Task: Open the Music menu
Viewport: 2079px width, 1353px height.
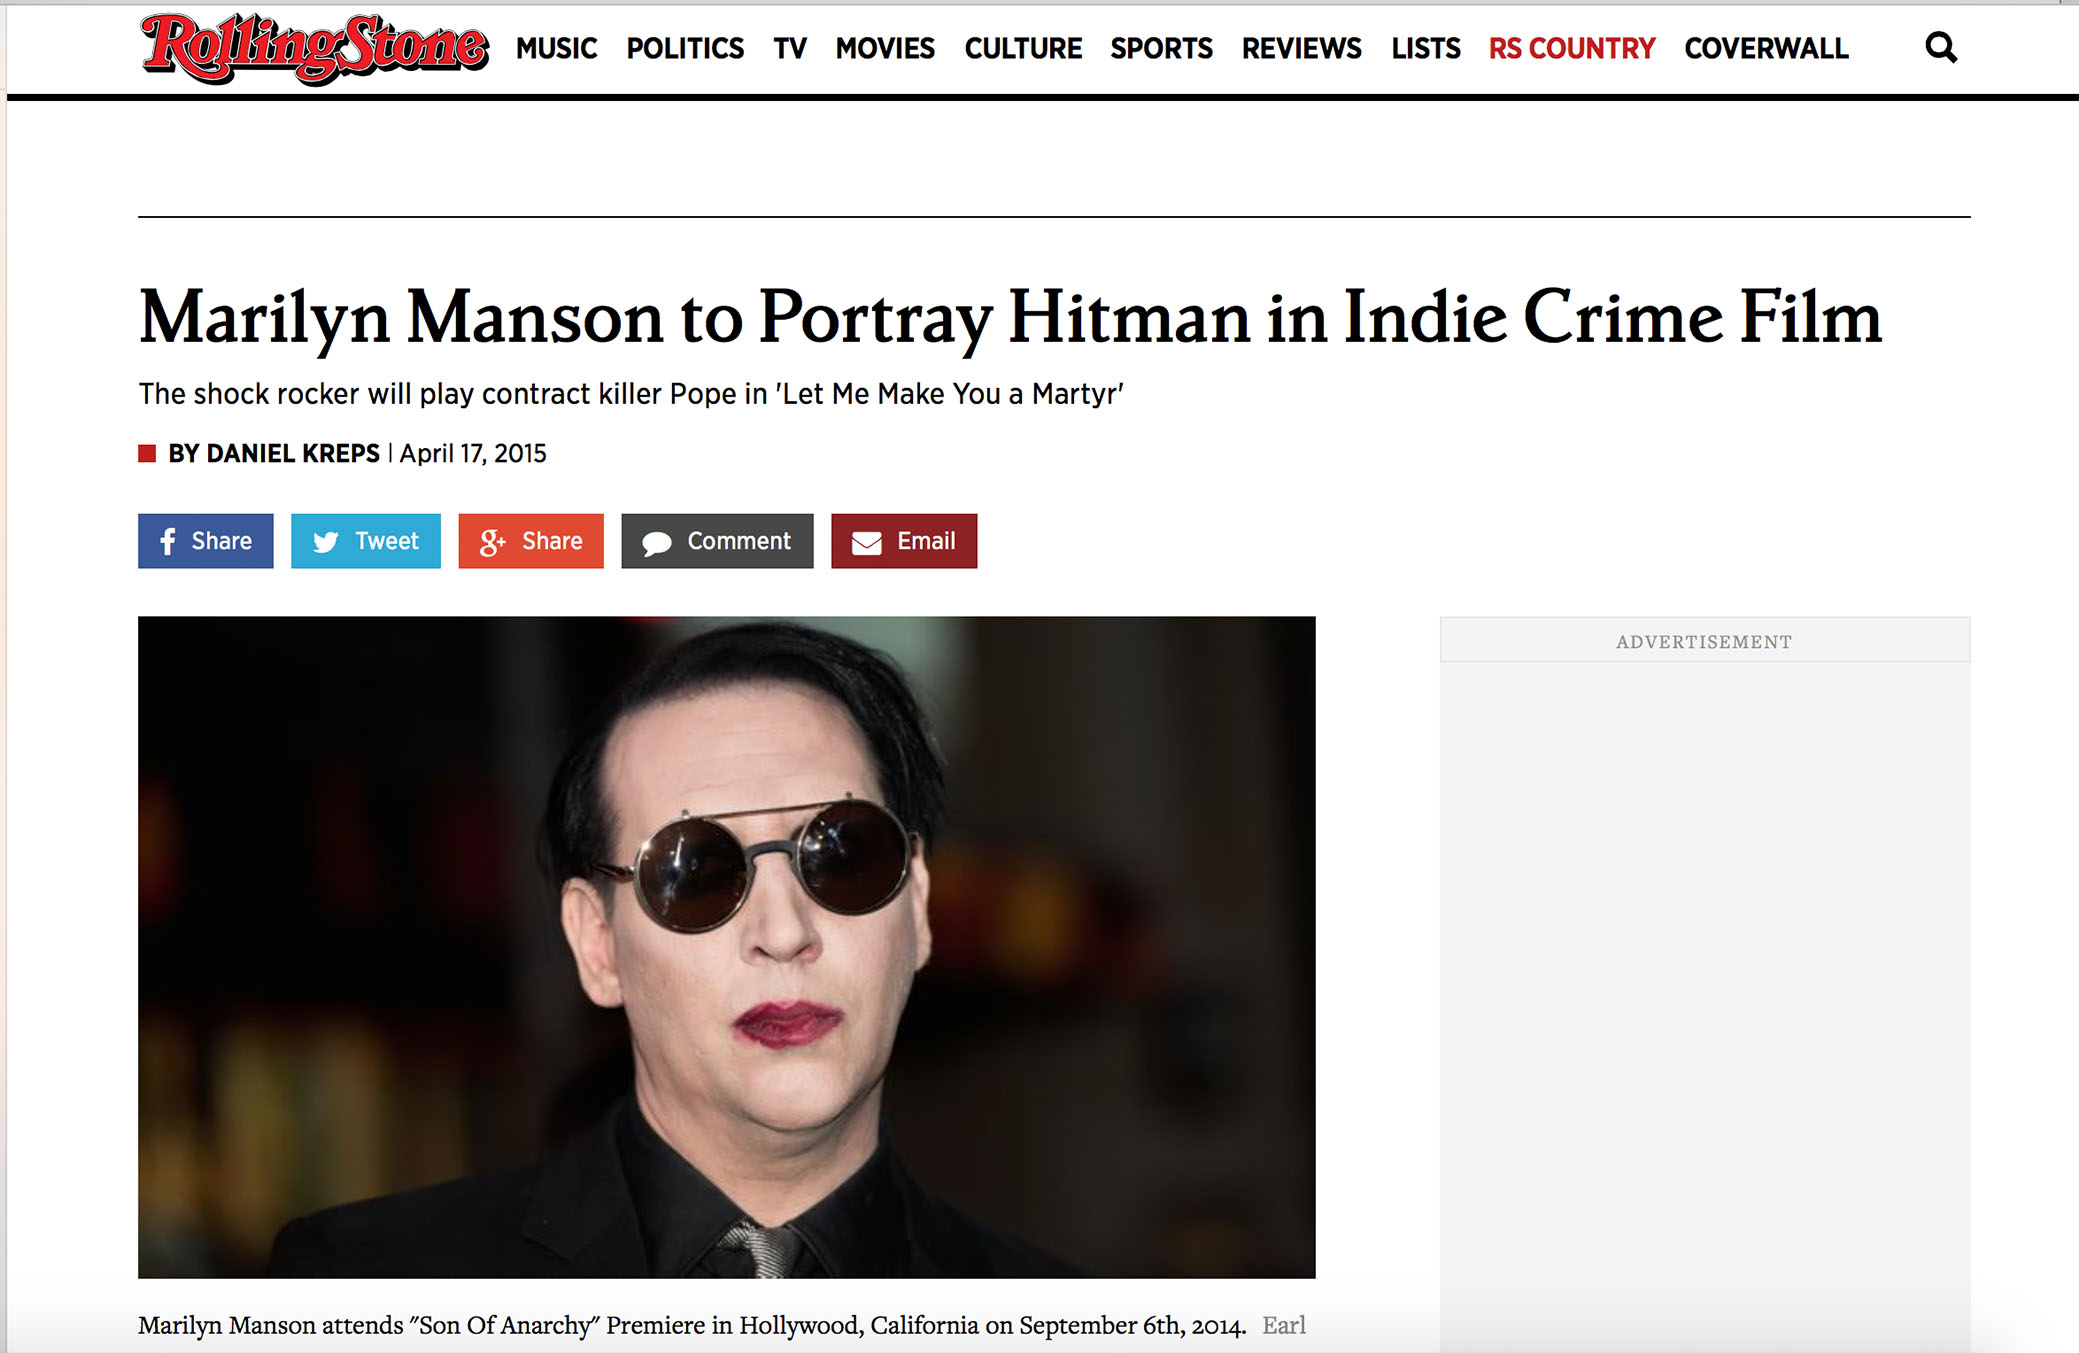Action: pyautogui.click(x=557, y=48)
